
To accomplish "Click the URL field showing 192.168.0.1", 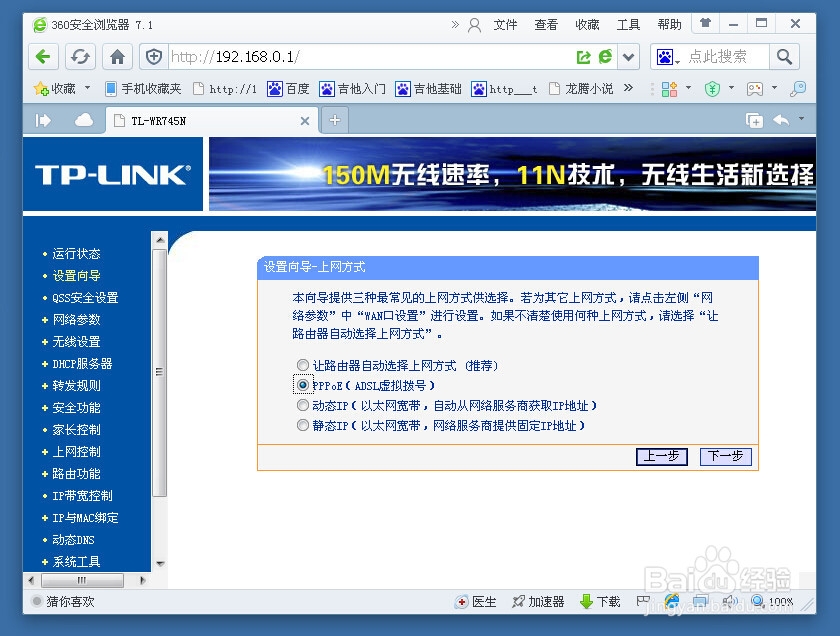I will [370, 57].
